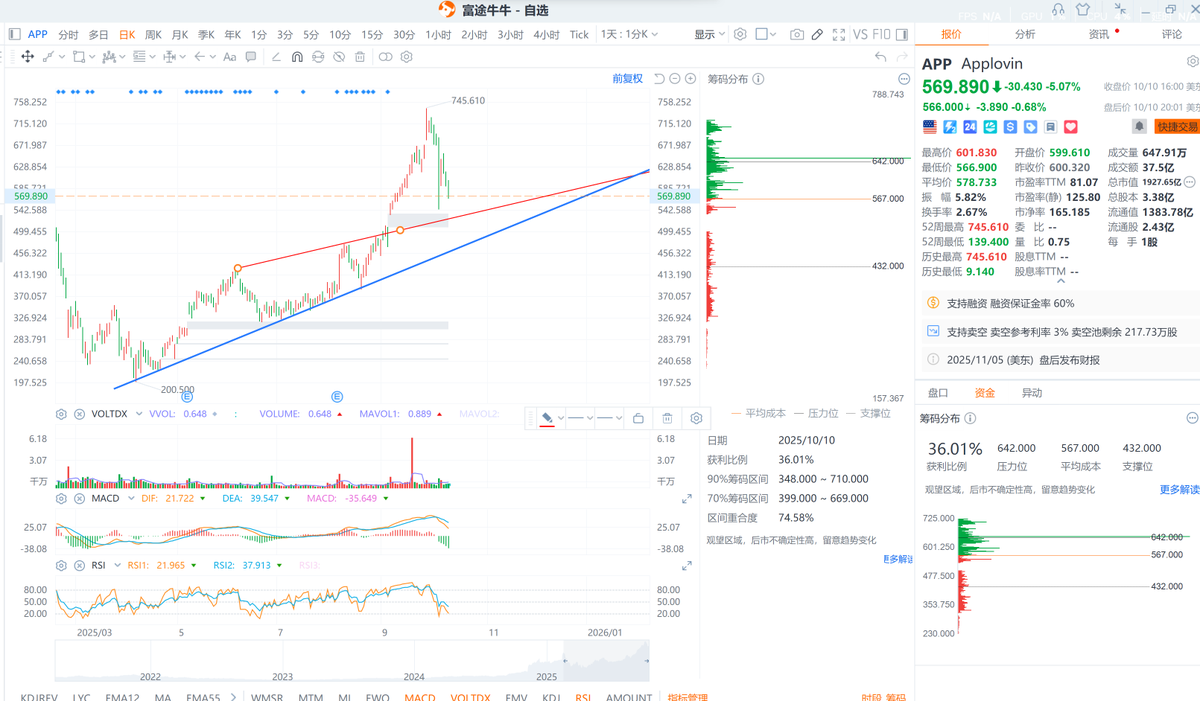Image resolution: width=1200 pixels, height=701 pixels.
Task: Open F10 company information
Action: coord(881,34)
